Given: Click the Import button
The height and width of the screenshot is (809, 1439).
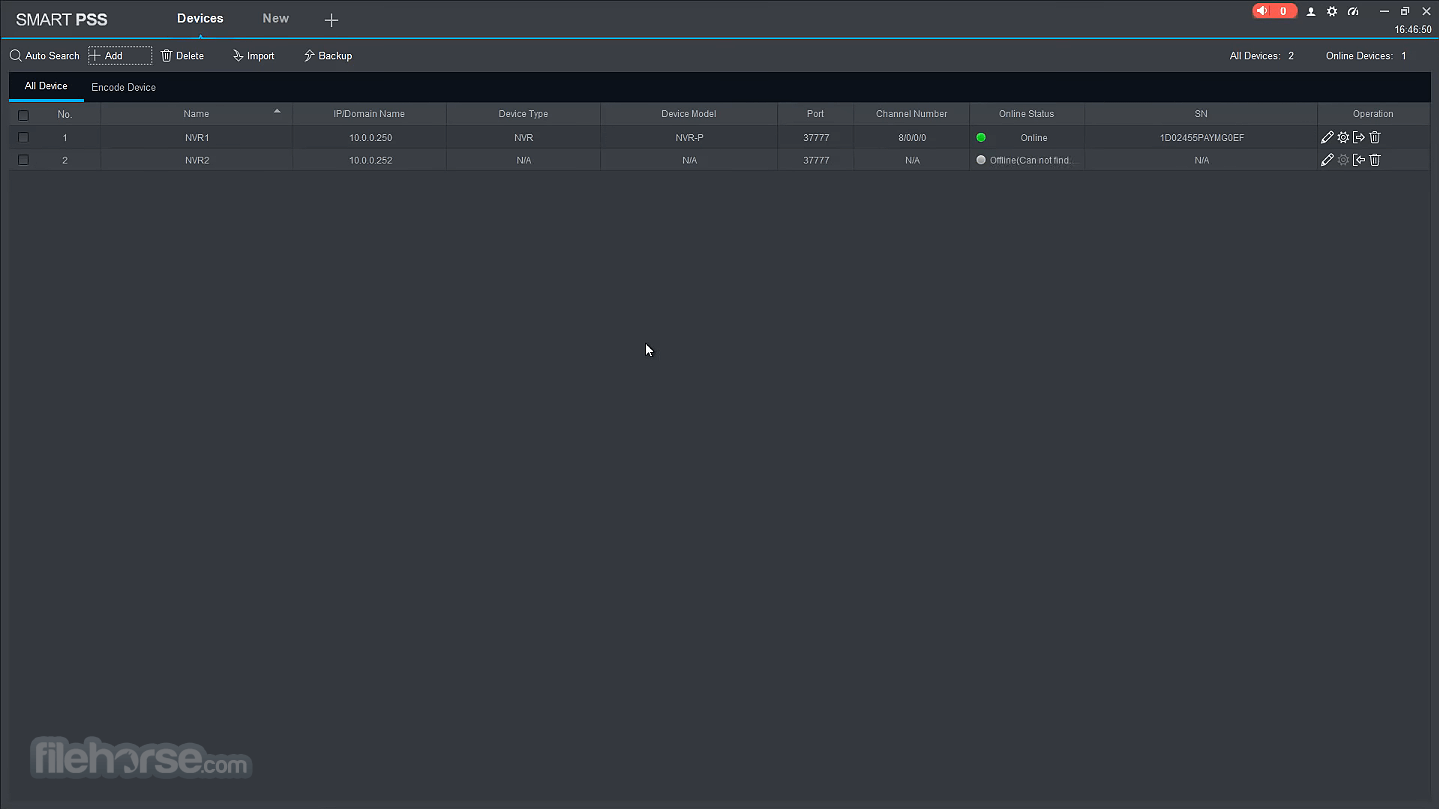Looking at the screenshot, I should tap(254, 56).
